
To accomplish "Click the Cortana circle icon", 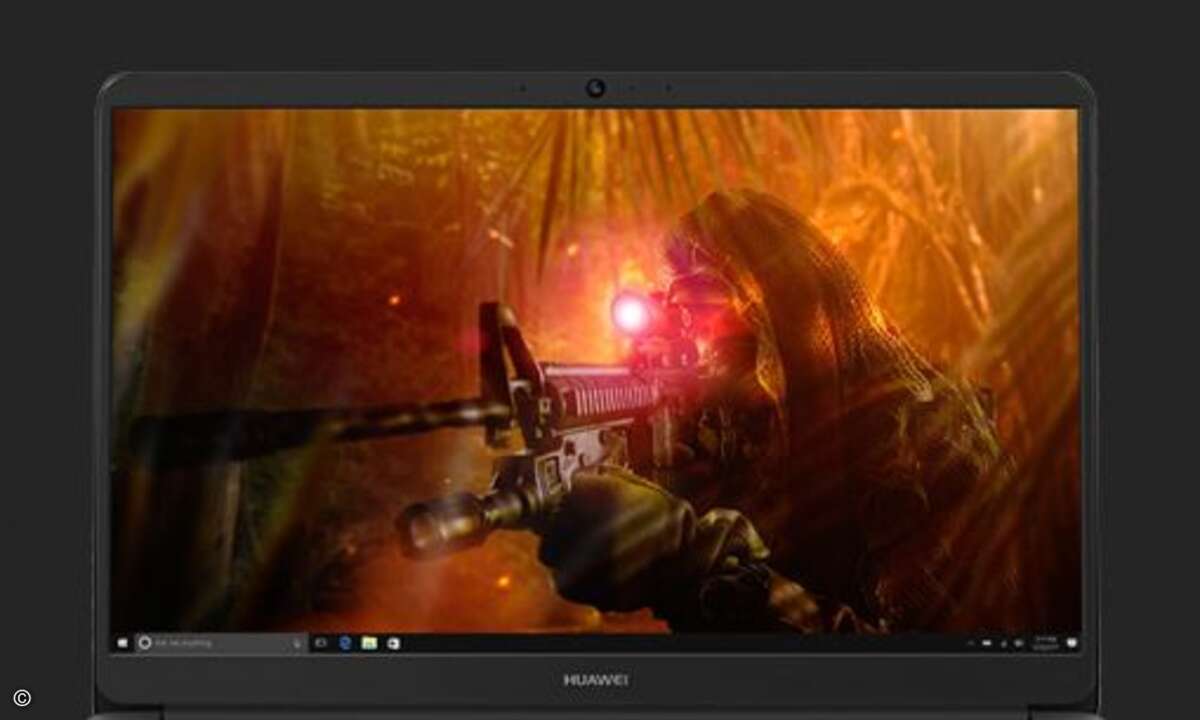I will pyautogui.click(x=144, y=643).
